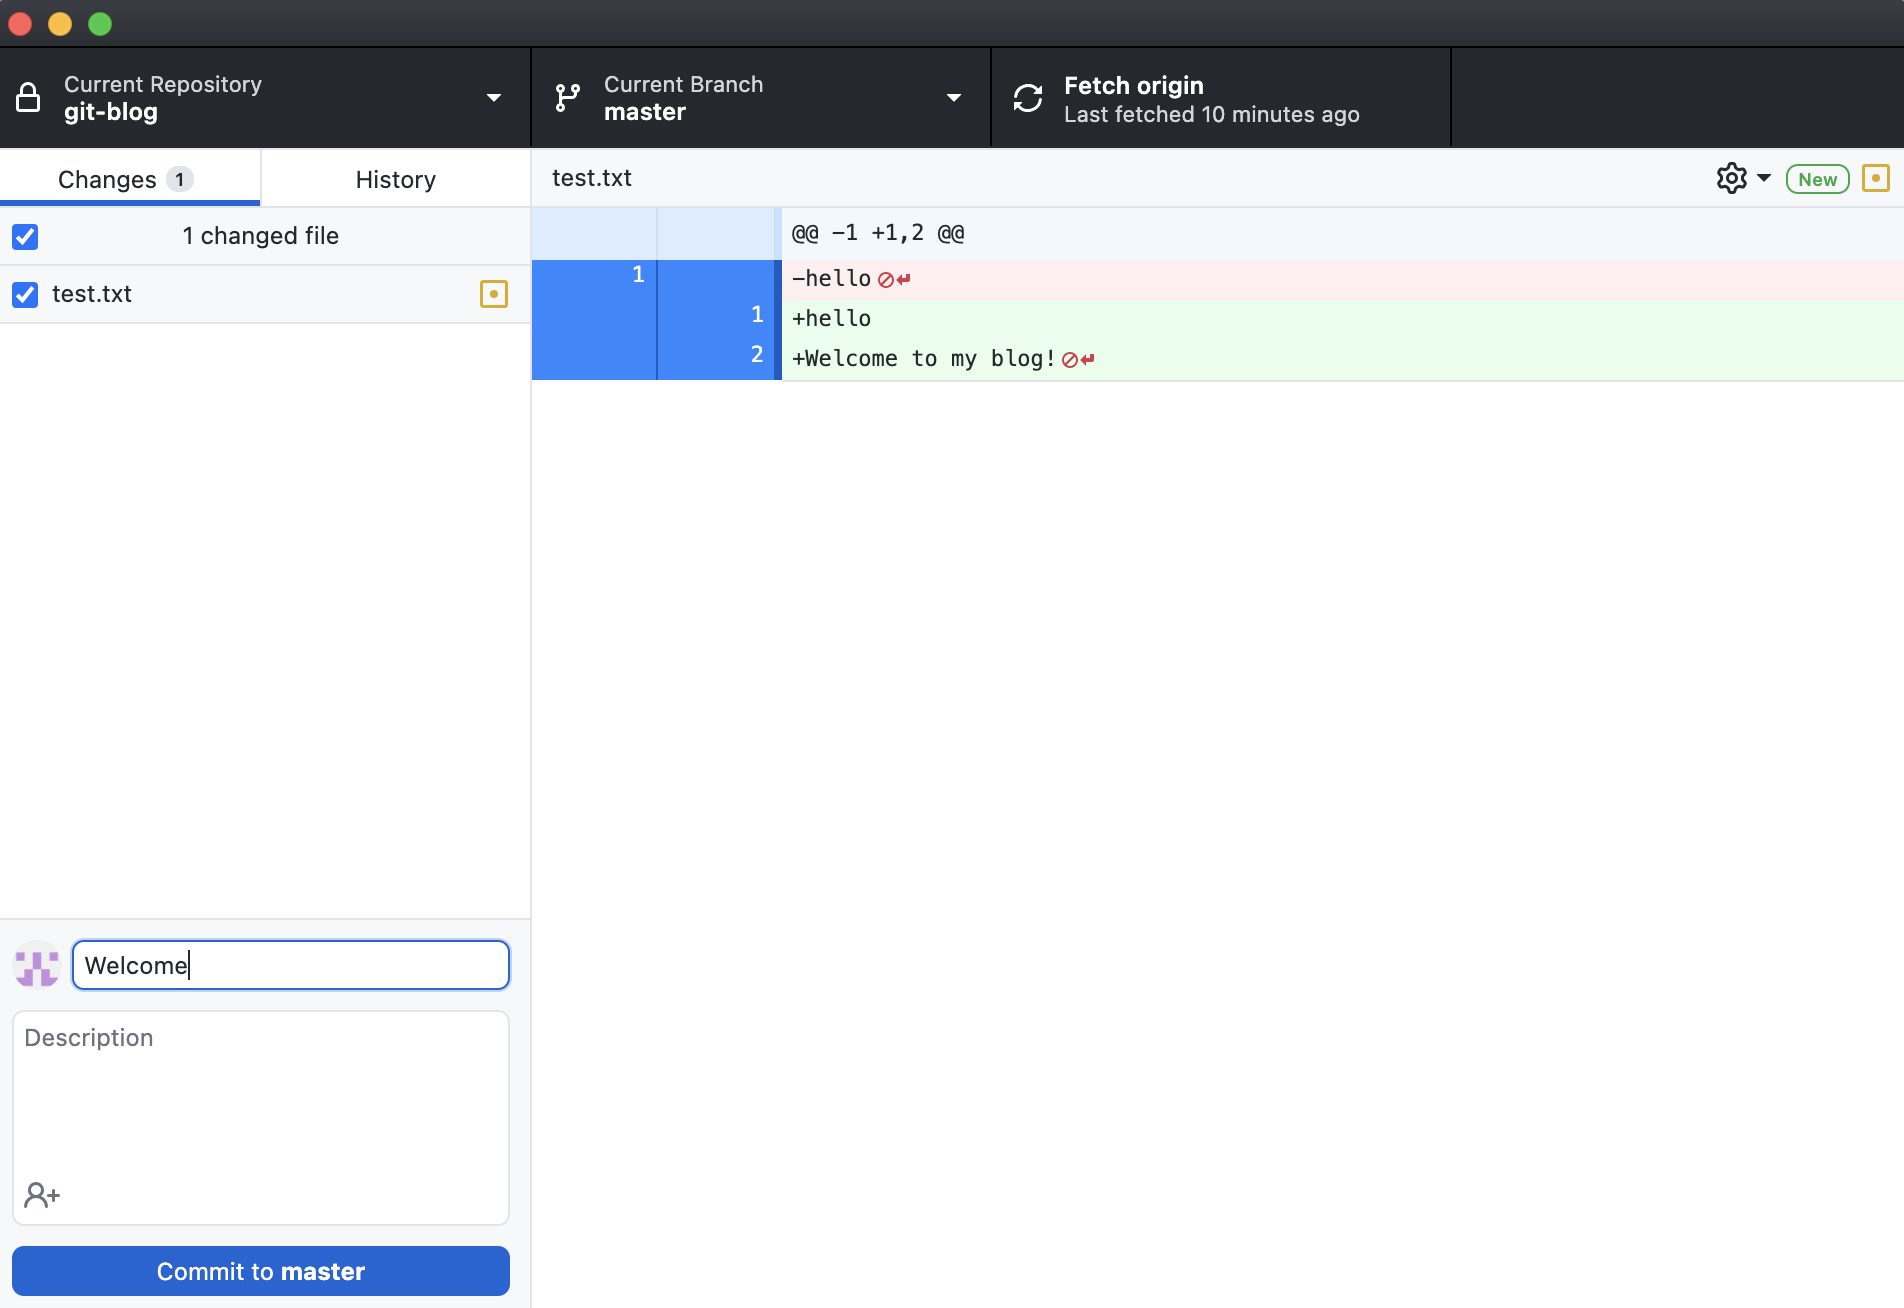Open the Current Branch master dropdown
The width and height of the screenshot is (1904, 1308).
click(x=953, y=98)
